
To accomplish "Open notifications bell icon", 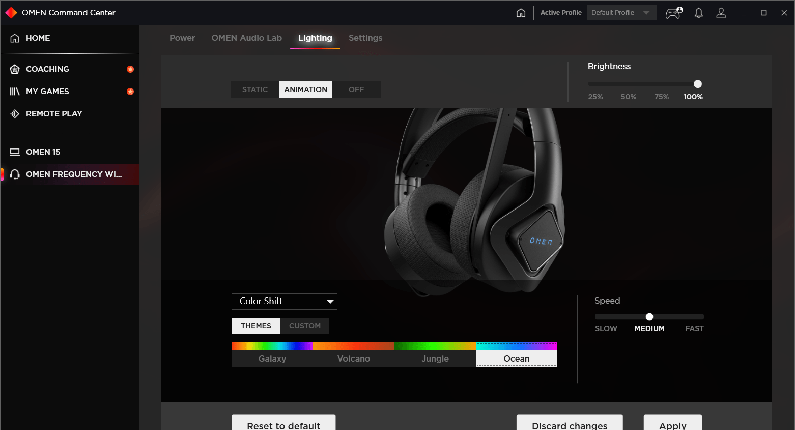I will click(x=699, y=13).
